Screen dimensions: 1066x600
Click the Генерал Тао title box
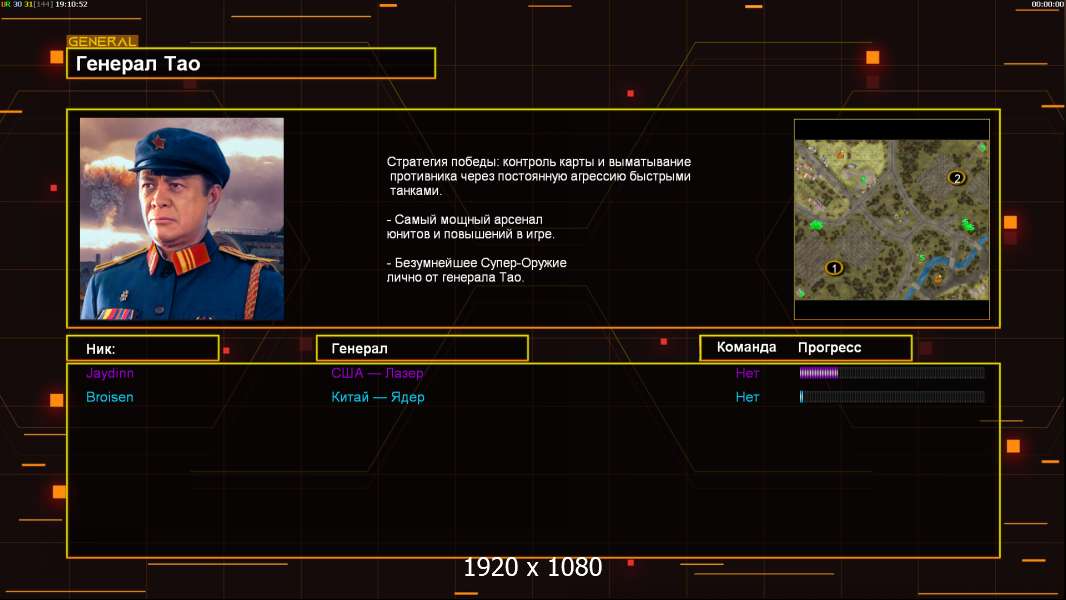tap(251, 63)
